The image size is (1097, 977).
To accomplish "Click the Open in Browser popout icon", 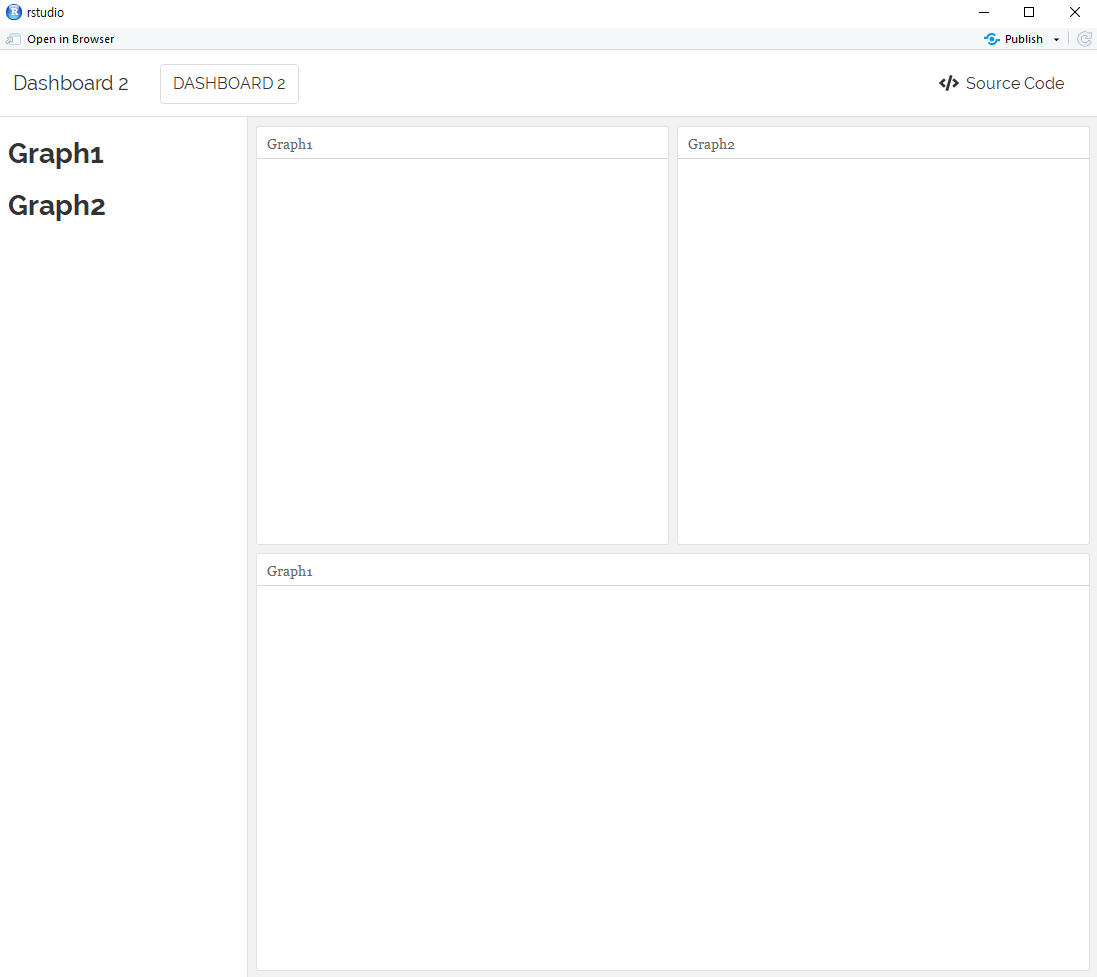I will tap(13, 38).
